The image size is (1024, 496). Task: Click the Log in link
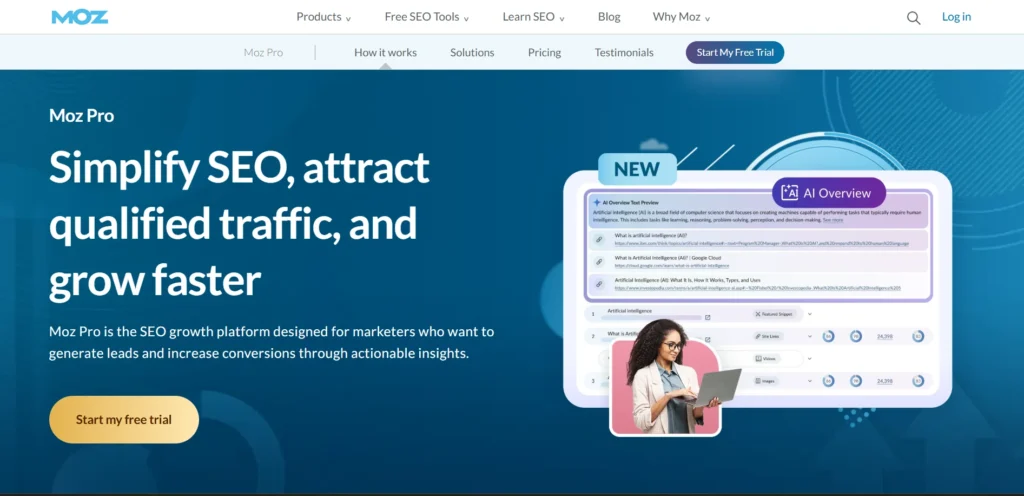click(956, 17)
